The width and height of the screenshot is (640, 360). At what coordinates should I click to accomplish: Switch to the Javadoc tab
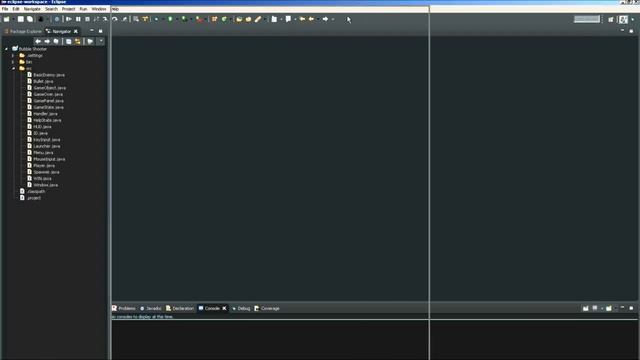(x=151, y=308)
